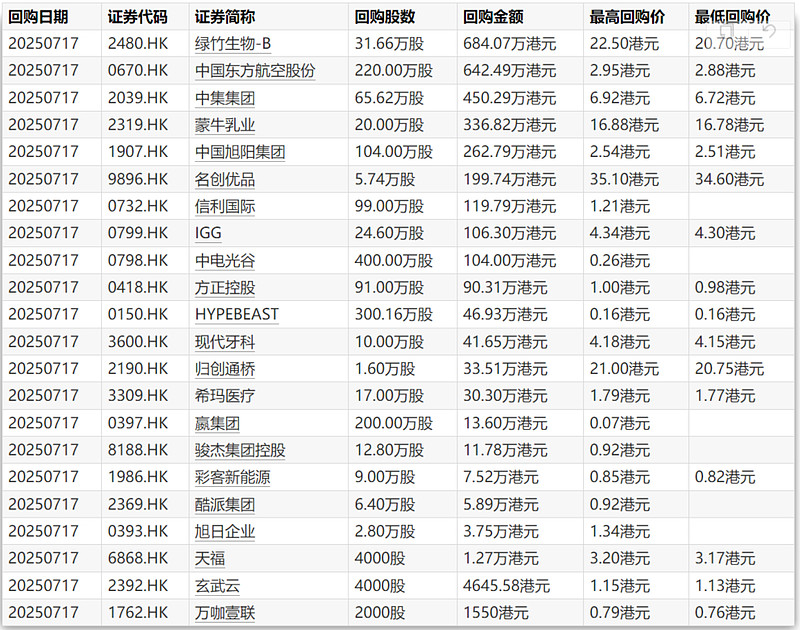Open the 信利国际 link
Image resolution: width=800 pixels, height=630 pixels.
tap(225, 206)
